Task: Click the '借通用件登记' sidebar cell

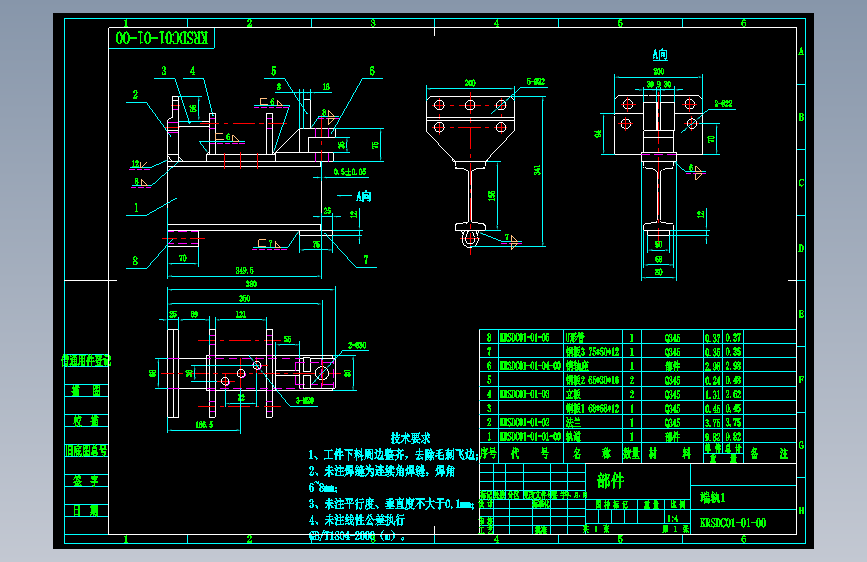Action: (x=86, y=361)
